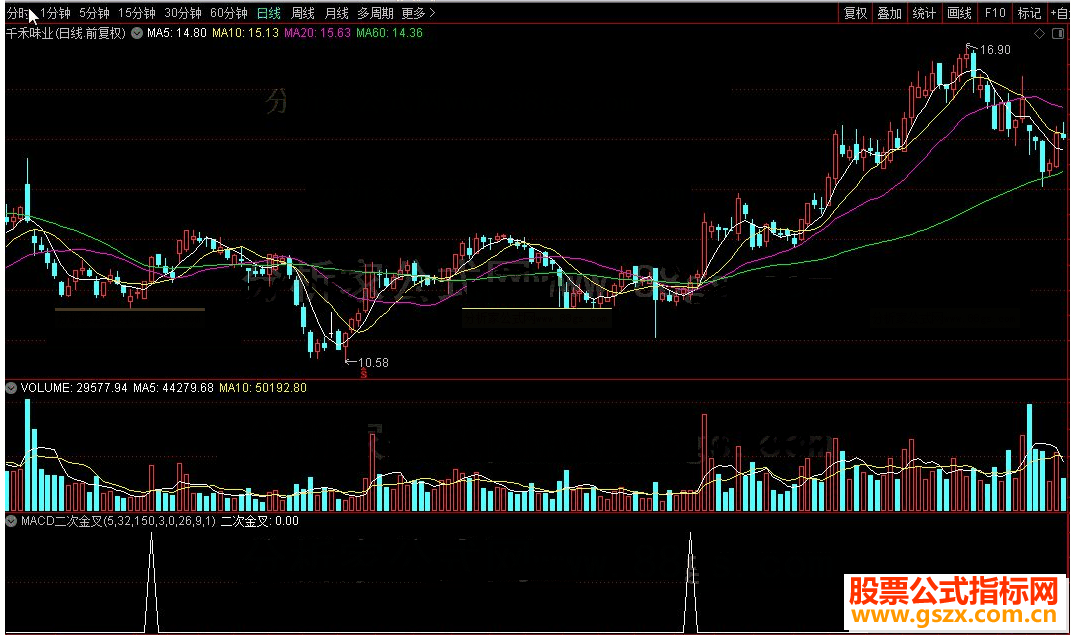1071x635 pixels.
Task: Switch to the 周线 weekly tab
Action: pyautogui.click(x=303, y=13)
